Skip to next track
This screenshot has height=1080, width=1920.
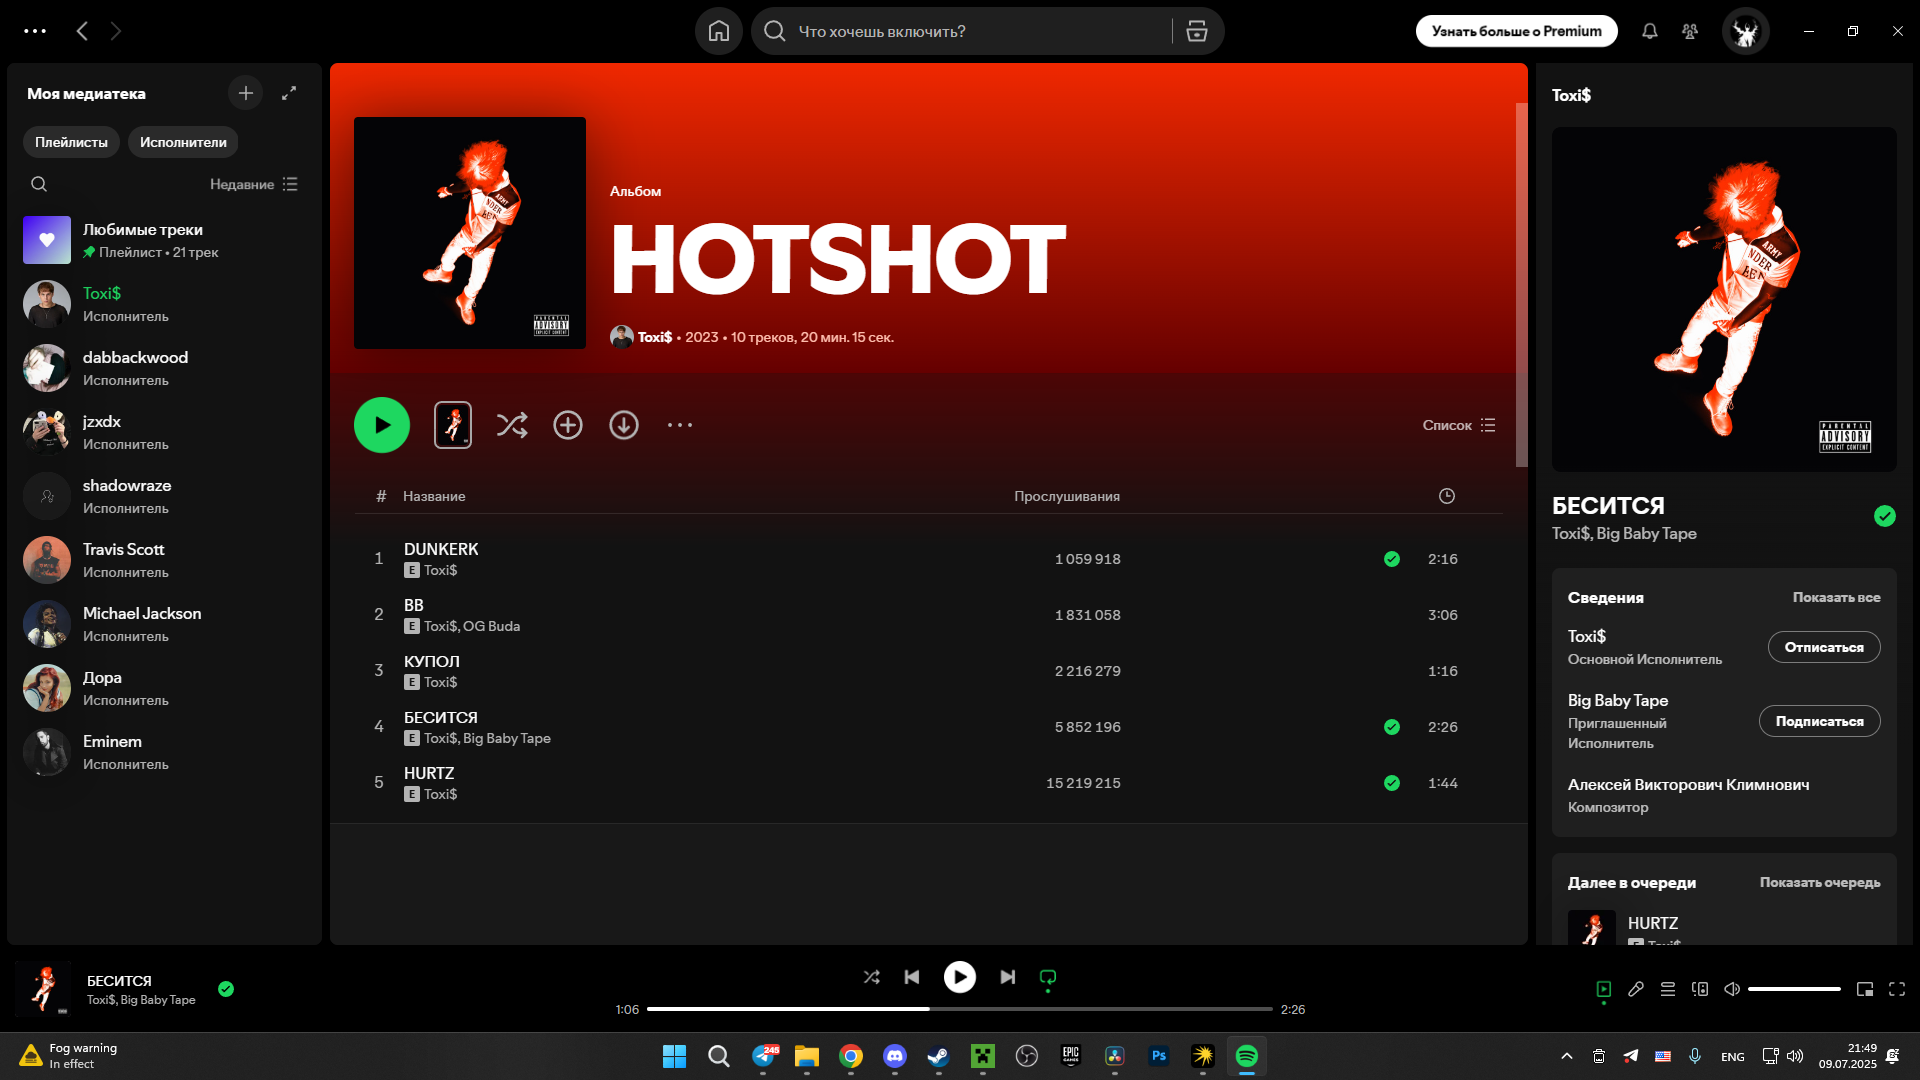tap(1008, 977)
